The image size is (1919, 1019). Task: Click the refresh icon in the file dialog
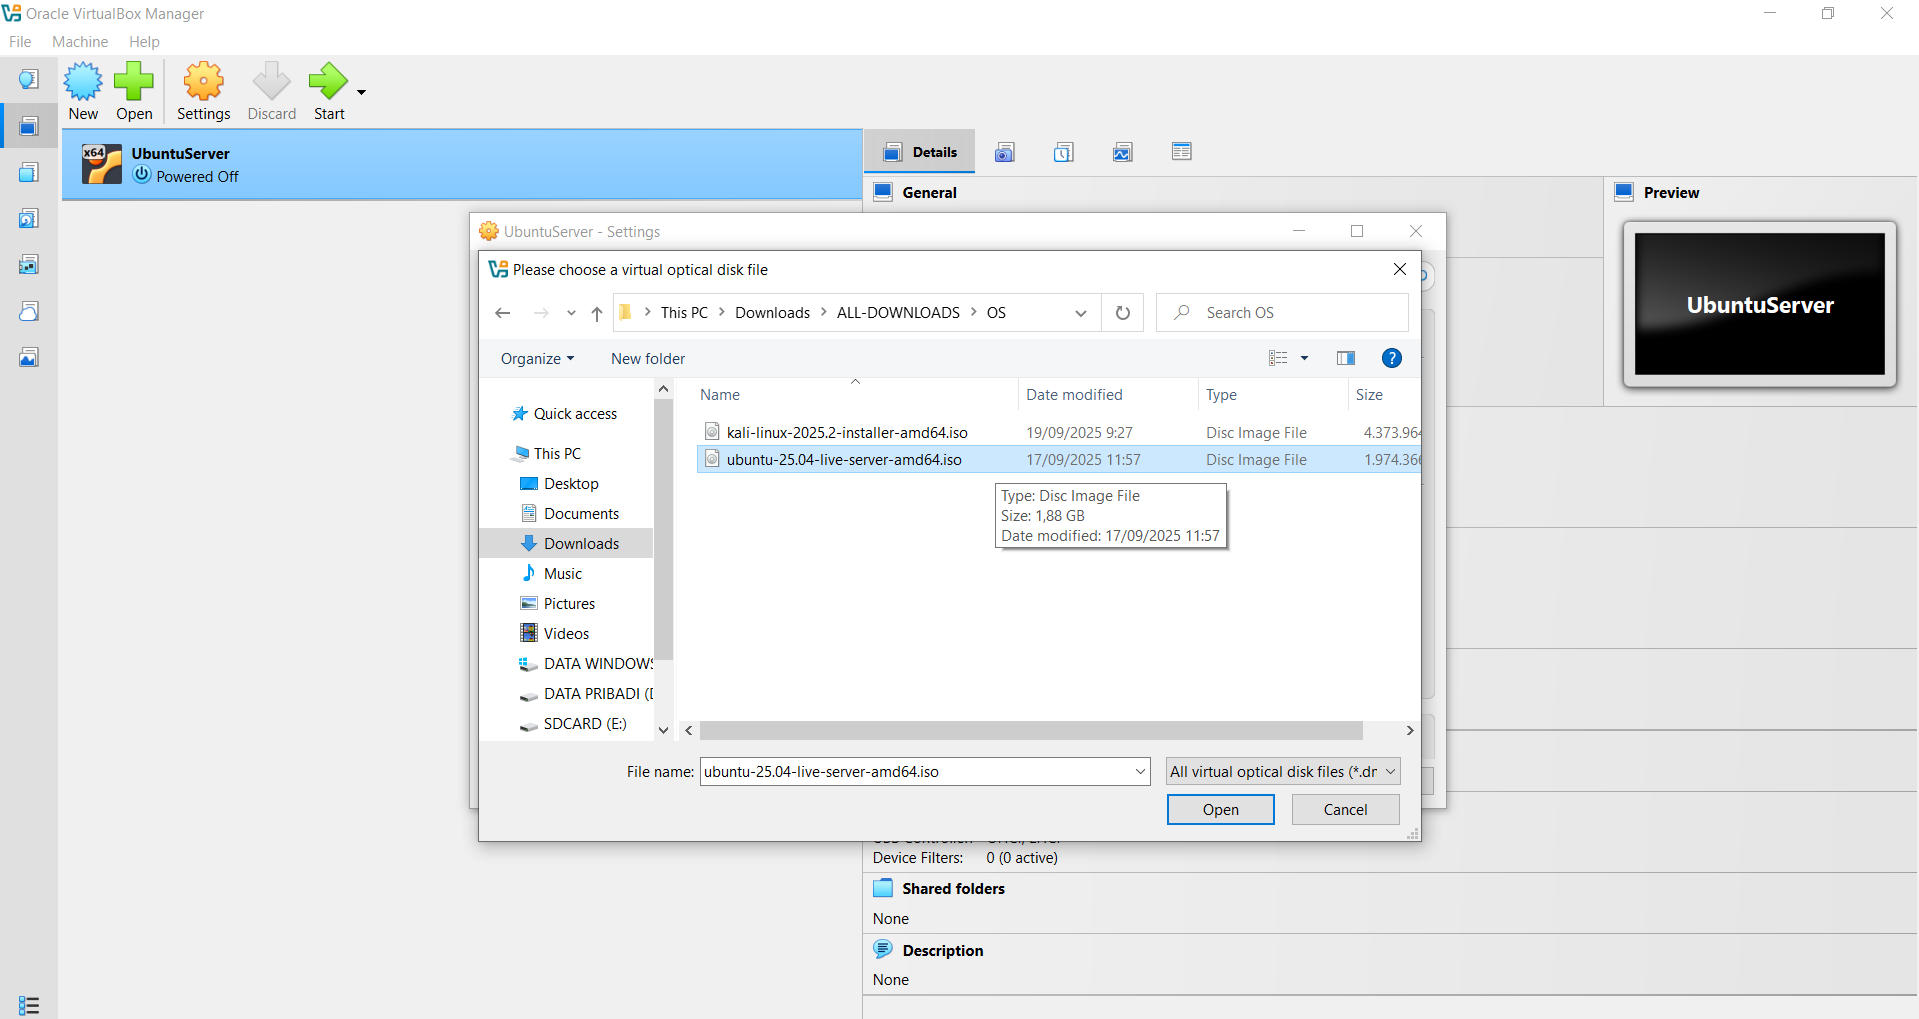1123,313
